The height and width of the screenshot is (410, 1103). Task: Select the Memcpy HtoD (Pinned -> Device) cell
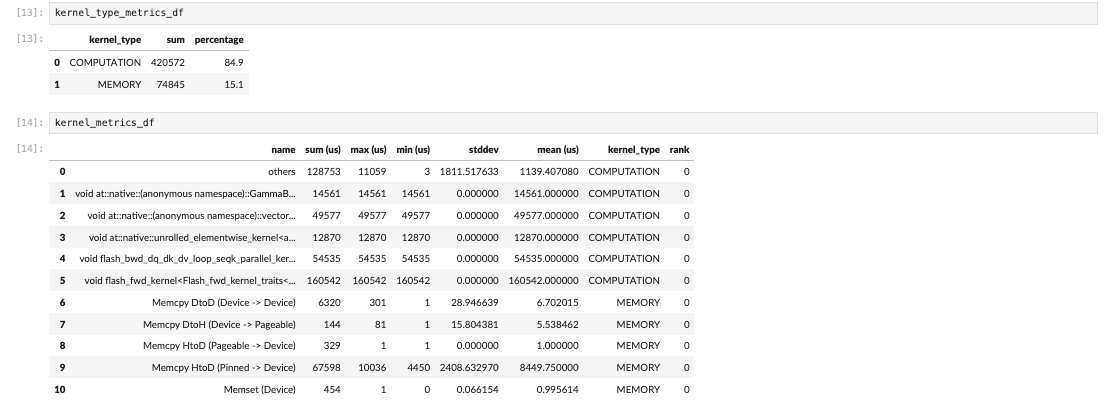tap(224, 368)
